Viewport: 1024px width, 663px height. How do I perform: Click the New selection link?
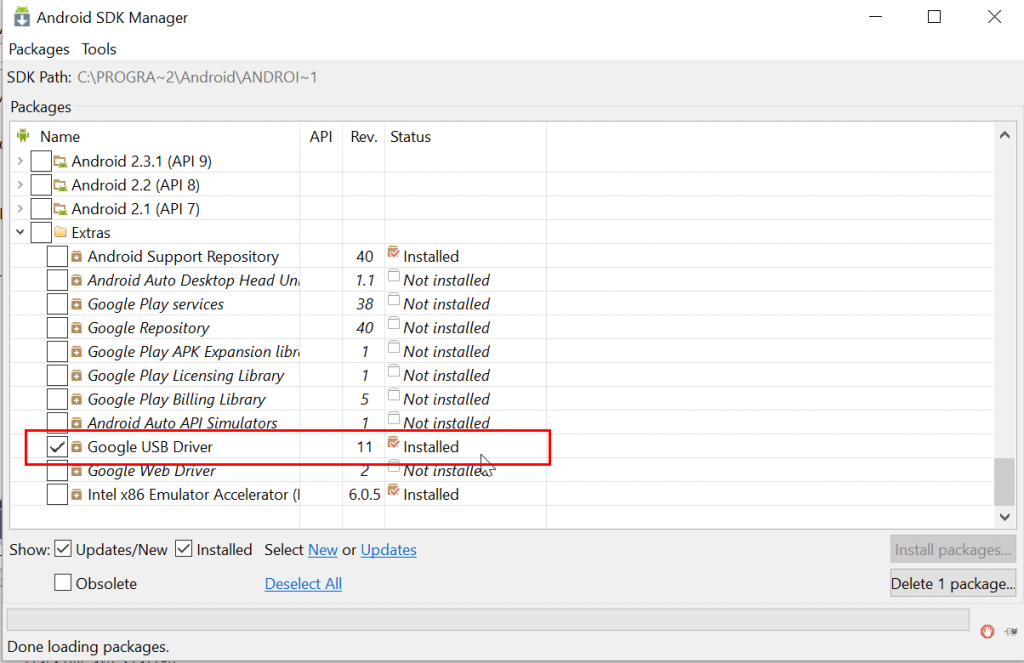pos(323,550)
